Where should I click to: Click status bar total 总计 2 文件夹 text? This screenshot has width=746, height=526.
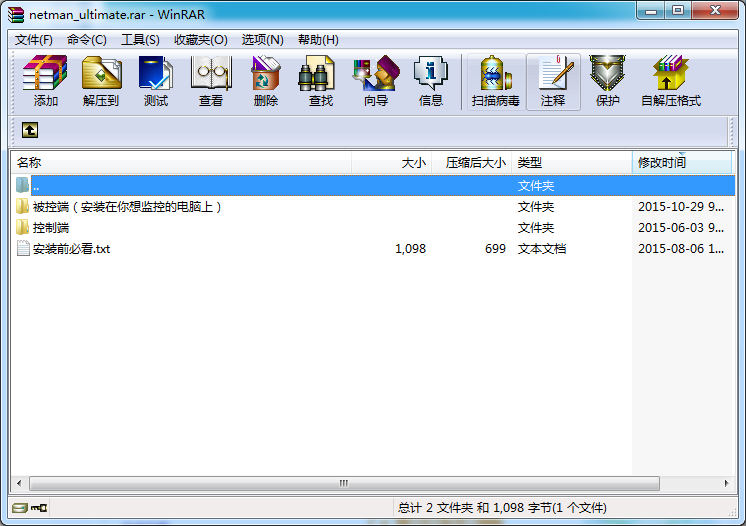[502, 508]
